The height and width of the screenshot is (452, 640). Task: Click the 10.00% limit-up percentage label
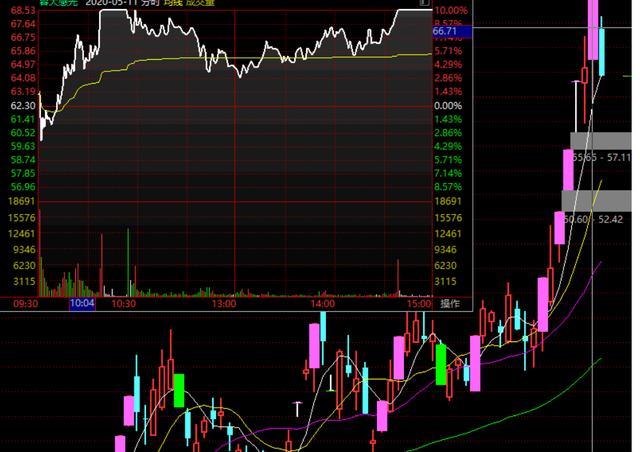coord(451,11)
